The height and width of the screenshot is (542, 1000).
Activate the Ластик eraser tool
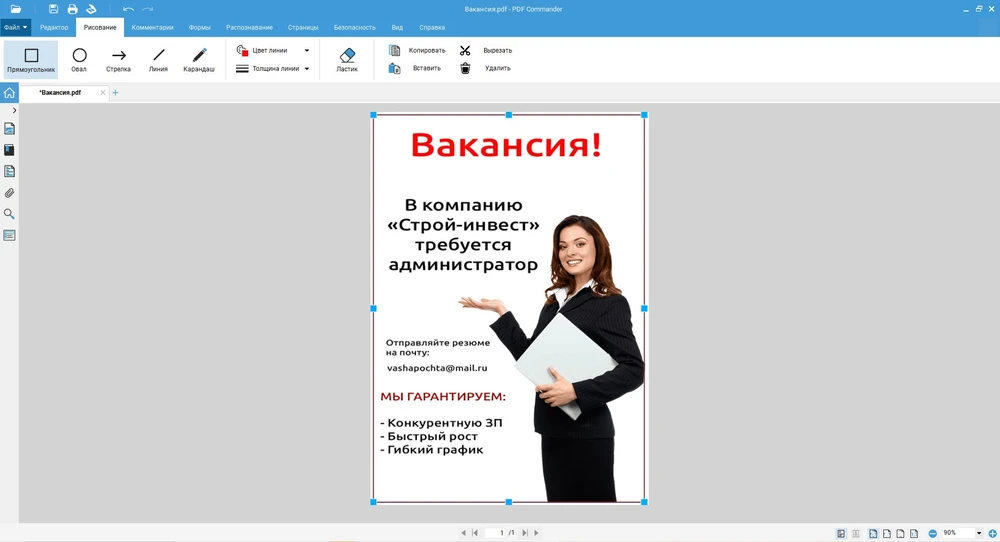pyautogui.click(x=347, y=60)
